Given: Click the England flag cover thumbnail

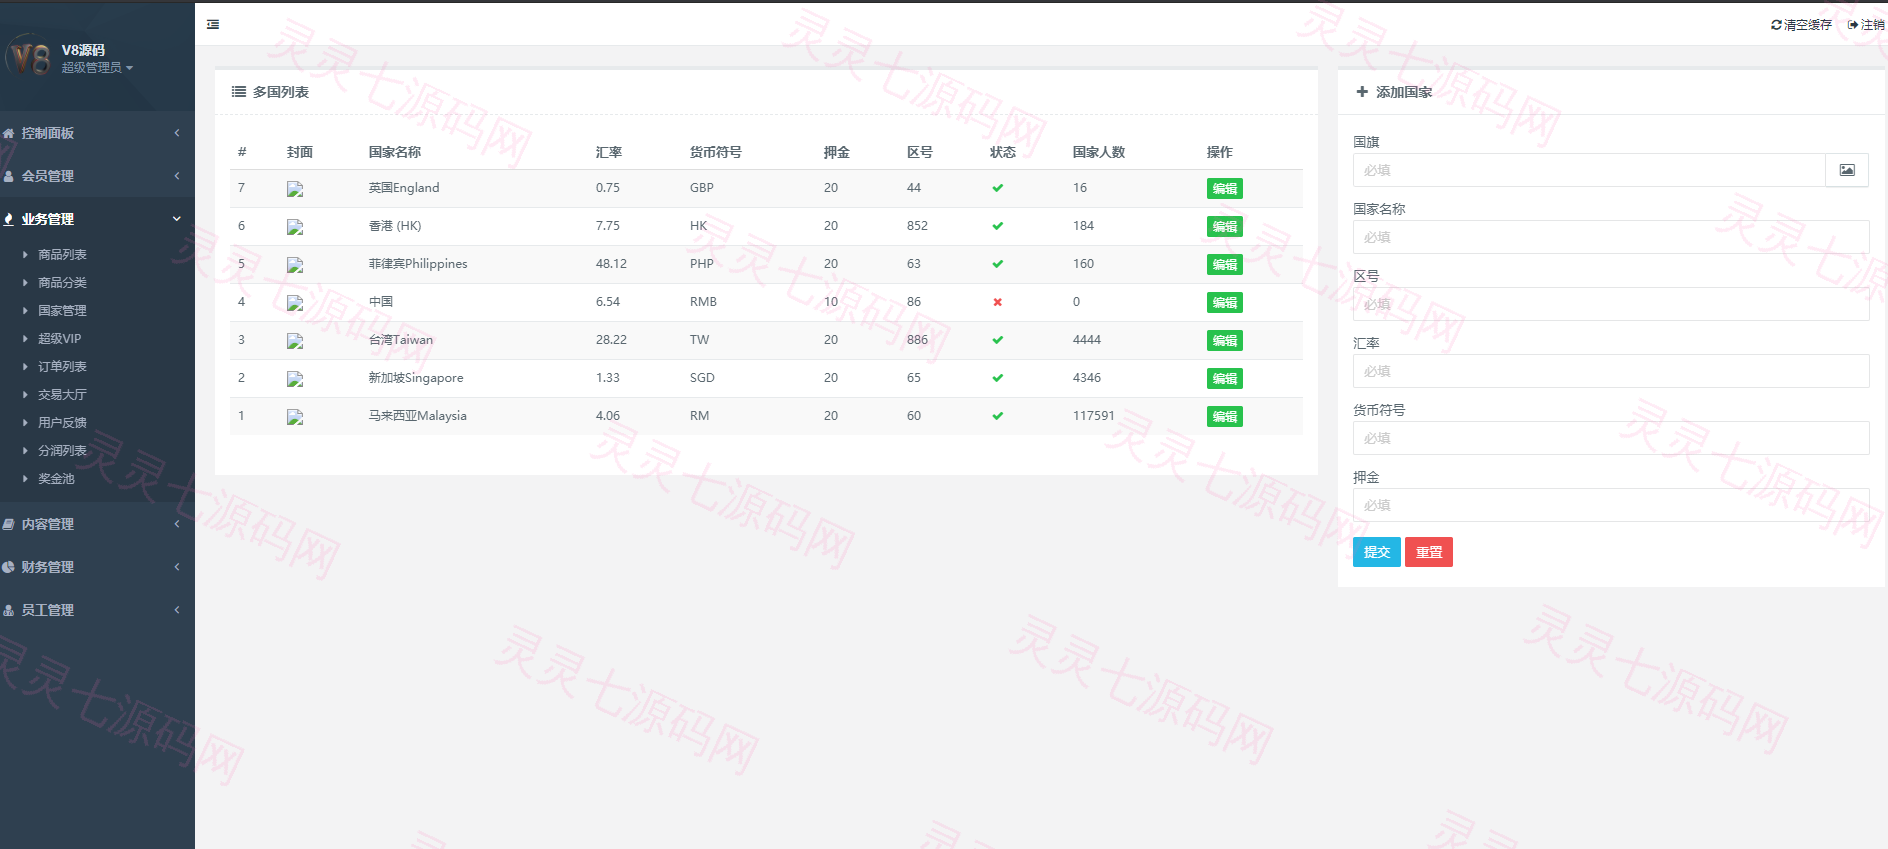Looking at the screenshot, I should 295,189.
